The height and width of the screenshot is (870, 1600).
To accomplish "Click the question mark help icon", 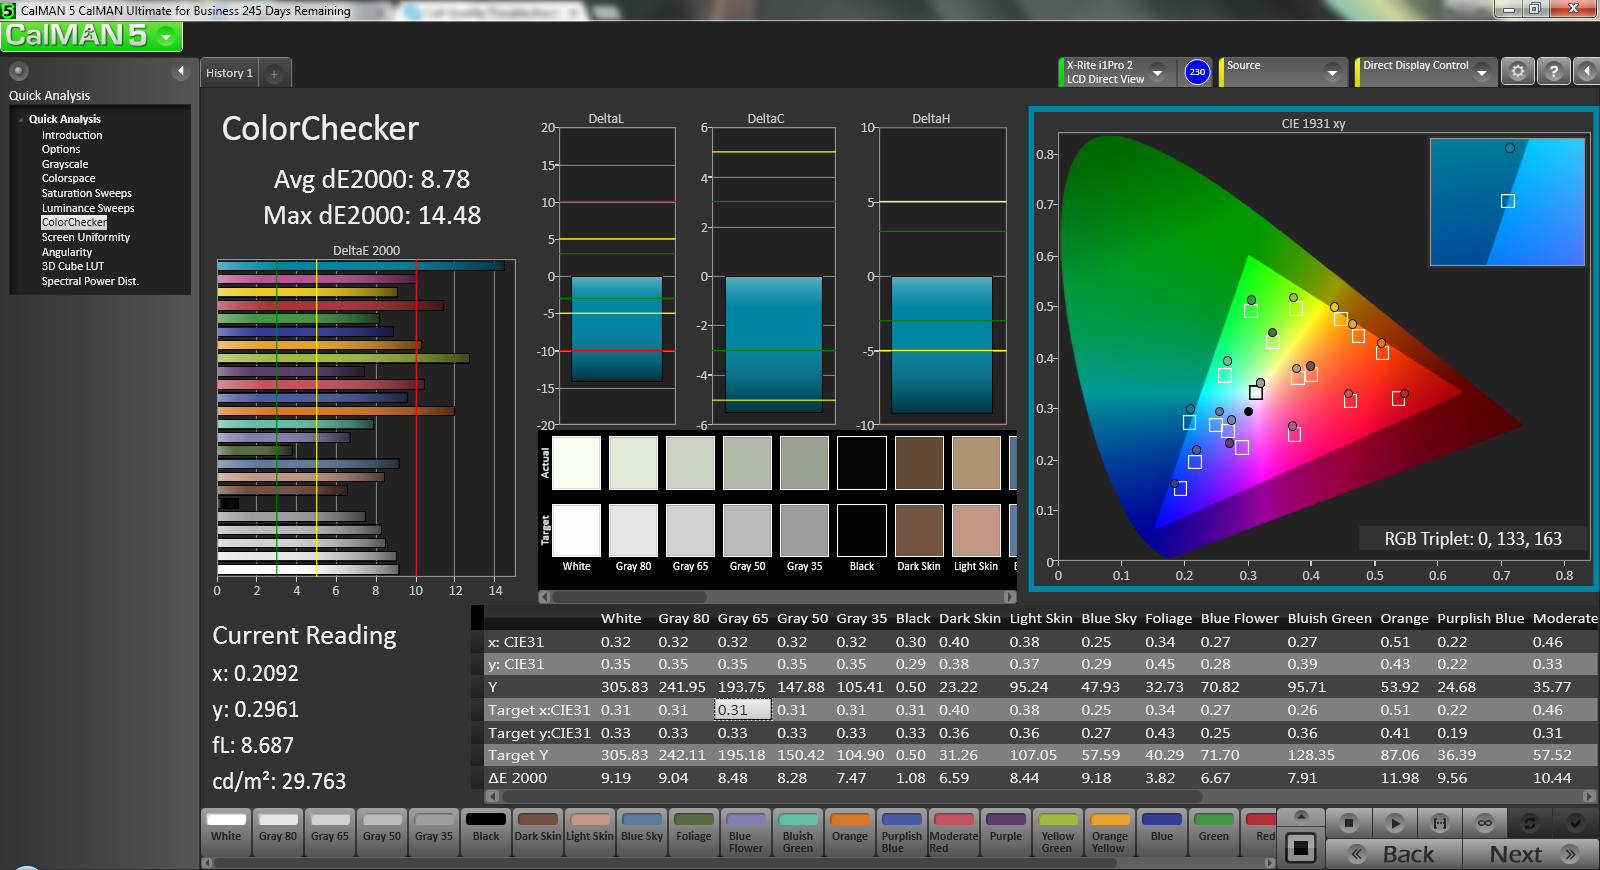I will click(1553, 72).
